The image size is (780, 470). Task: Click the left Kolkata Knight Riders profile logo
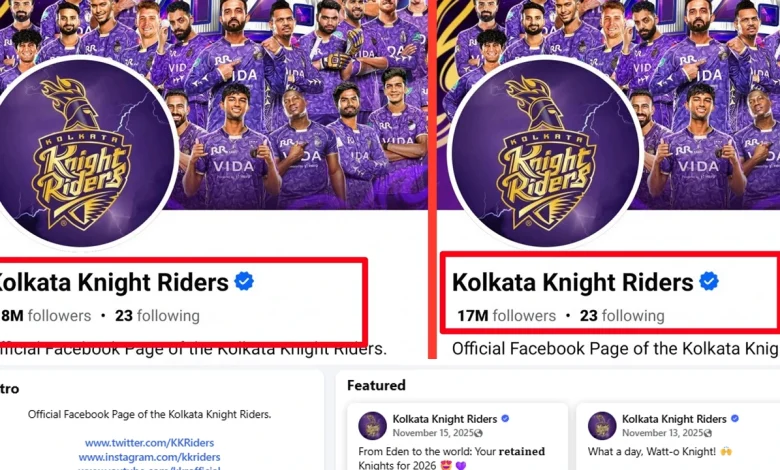[x=82, y=152]
